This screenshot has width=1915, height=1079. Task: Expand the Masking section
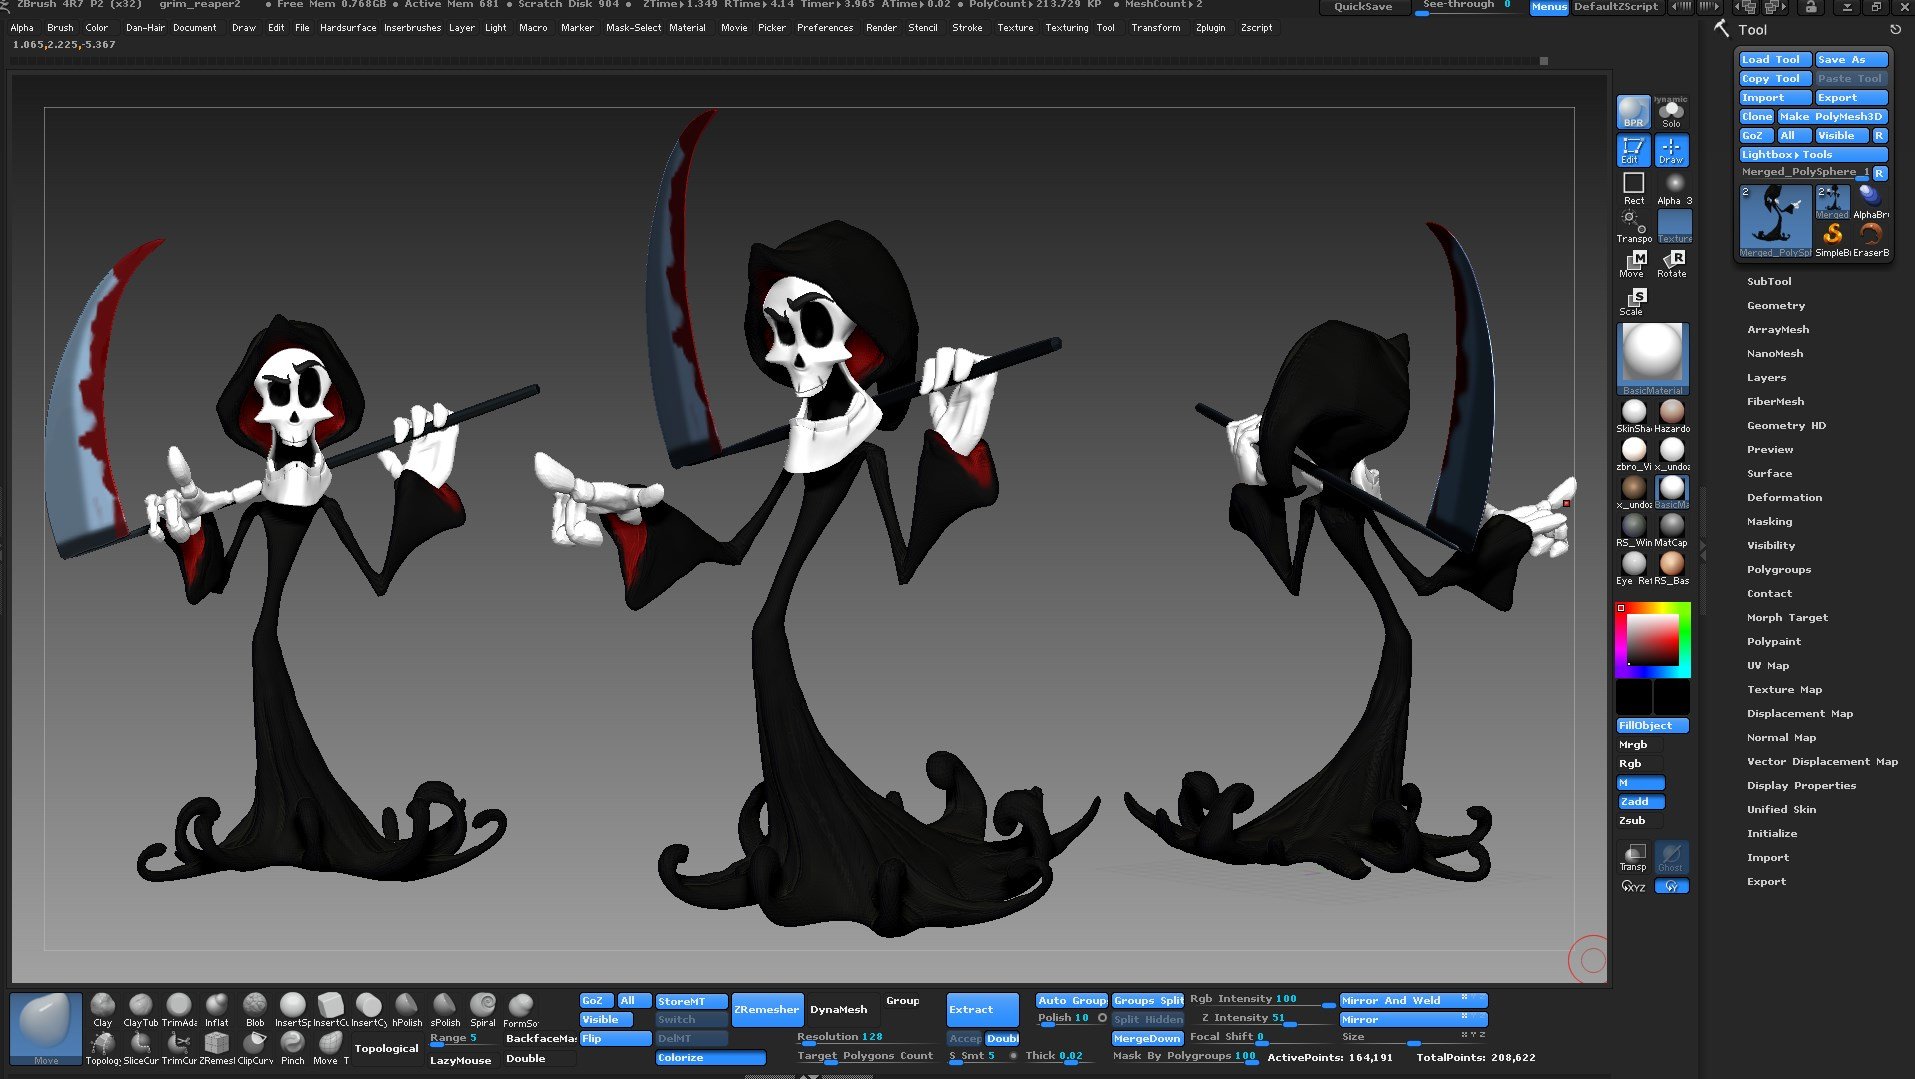pyautogui.click(x=1769, y=521)
